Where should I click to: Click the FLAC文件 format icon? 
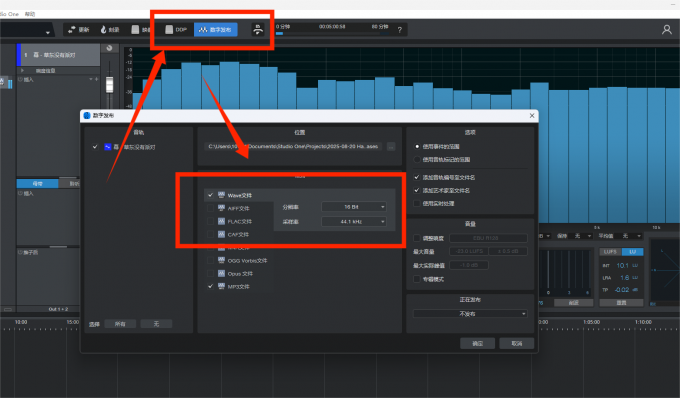pos(221,221)
